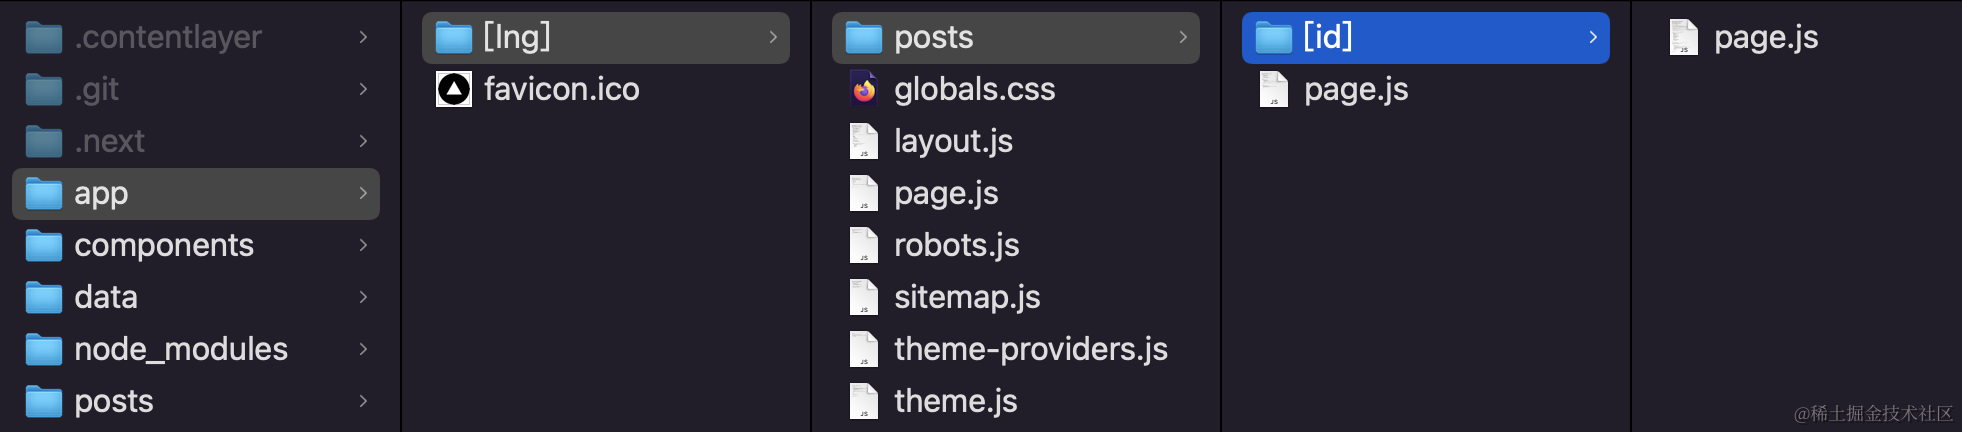Expand the components folder chevron

click(363, 245)
